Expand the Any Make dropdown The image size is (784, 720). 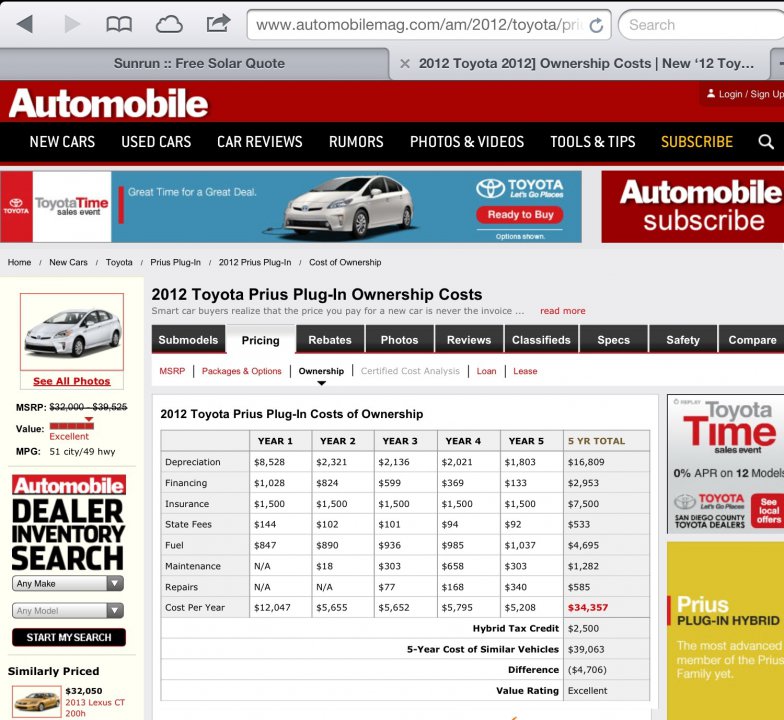pyautogui.click(x=68, y=584)
